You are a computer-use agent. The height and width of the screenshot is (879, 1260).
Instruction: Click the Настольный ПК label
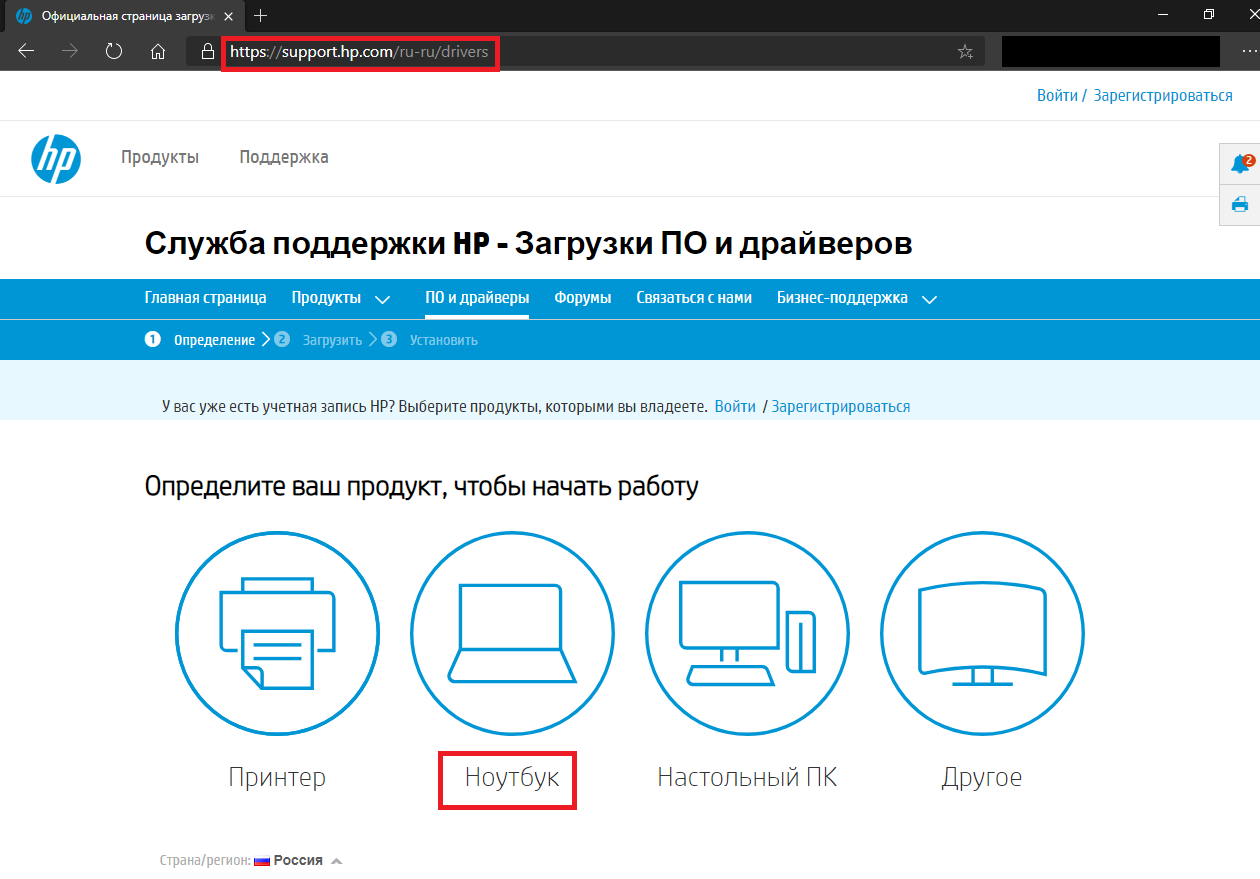click(747, 777)
